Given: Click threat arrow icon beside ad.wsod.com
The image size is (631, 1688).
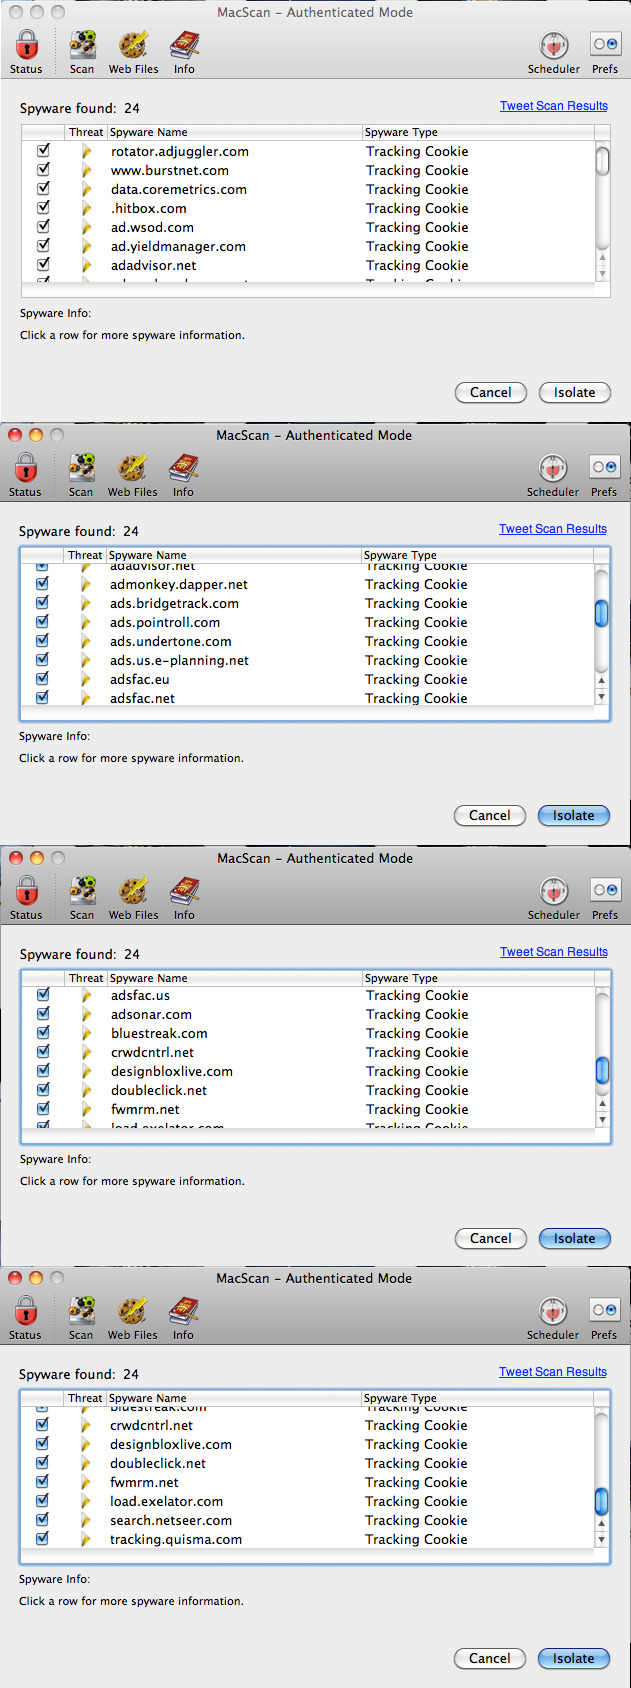Looking at the screenshot, I should [87, 227].
